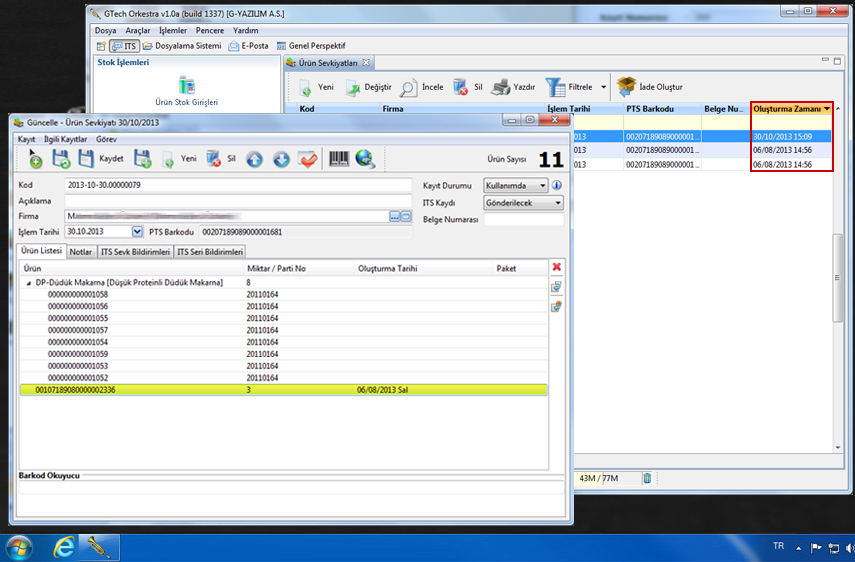Screen dimensions: 855x562
Task: Click the Kaydet save button
Action: tap(101, 159)
